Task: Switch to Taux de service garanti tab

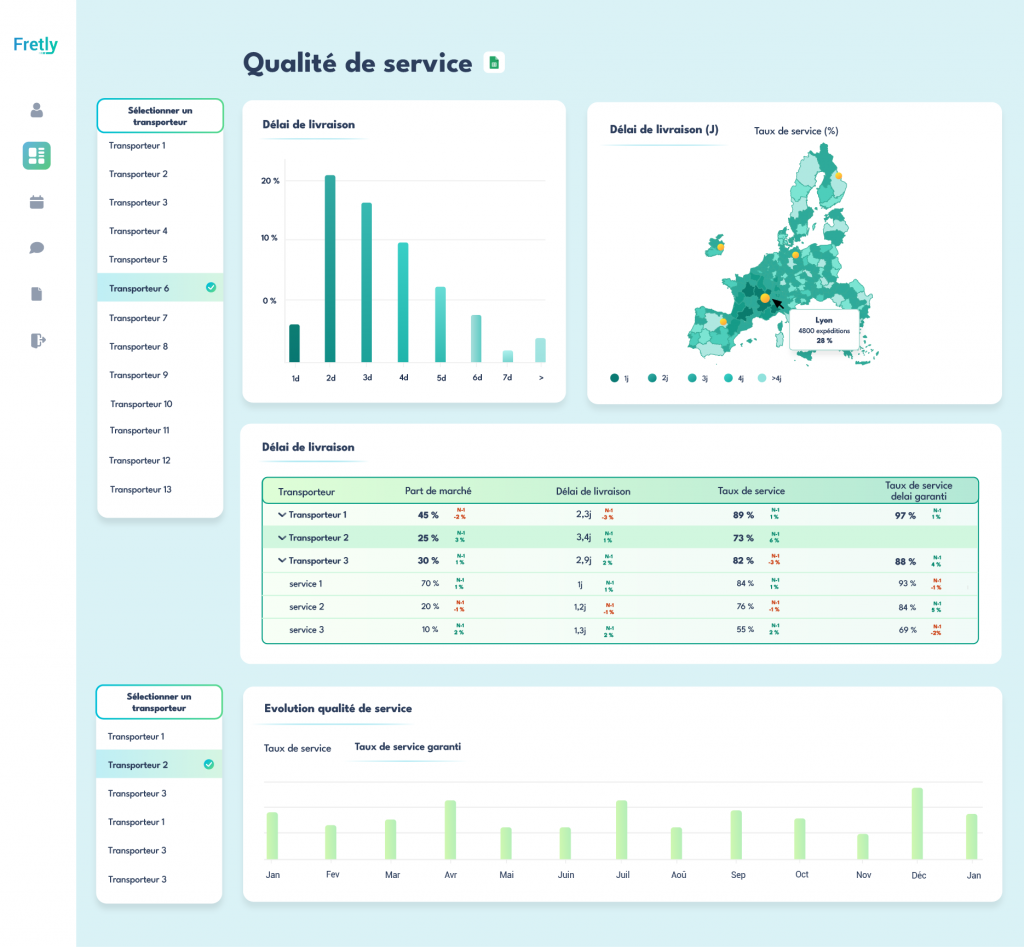Action: point(407,747)
